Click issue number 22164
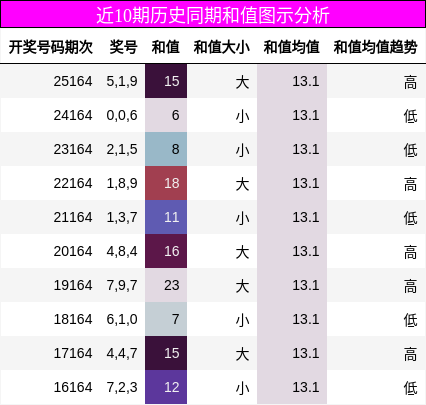This screenshot has height=405, width=426. click(73, 183)
